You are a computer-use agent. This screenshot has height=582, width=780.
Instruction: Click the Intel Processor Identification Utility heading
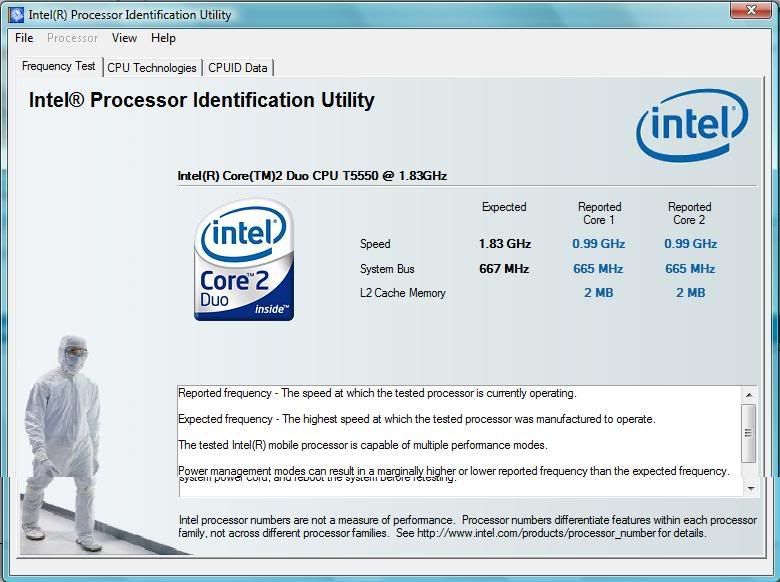point(201,100)
